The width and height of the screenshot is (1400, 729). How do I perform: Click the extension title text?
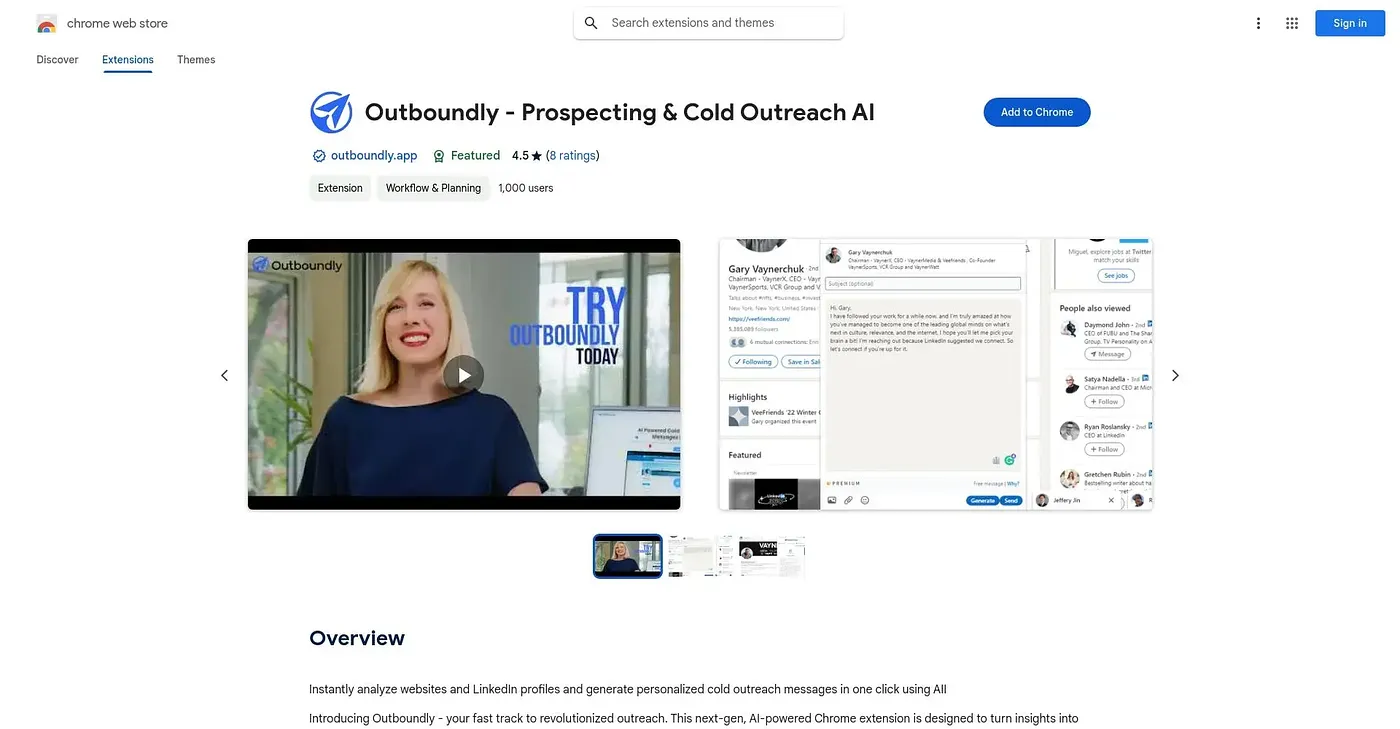pyautogui.click(x=620, y=112)
